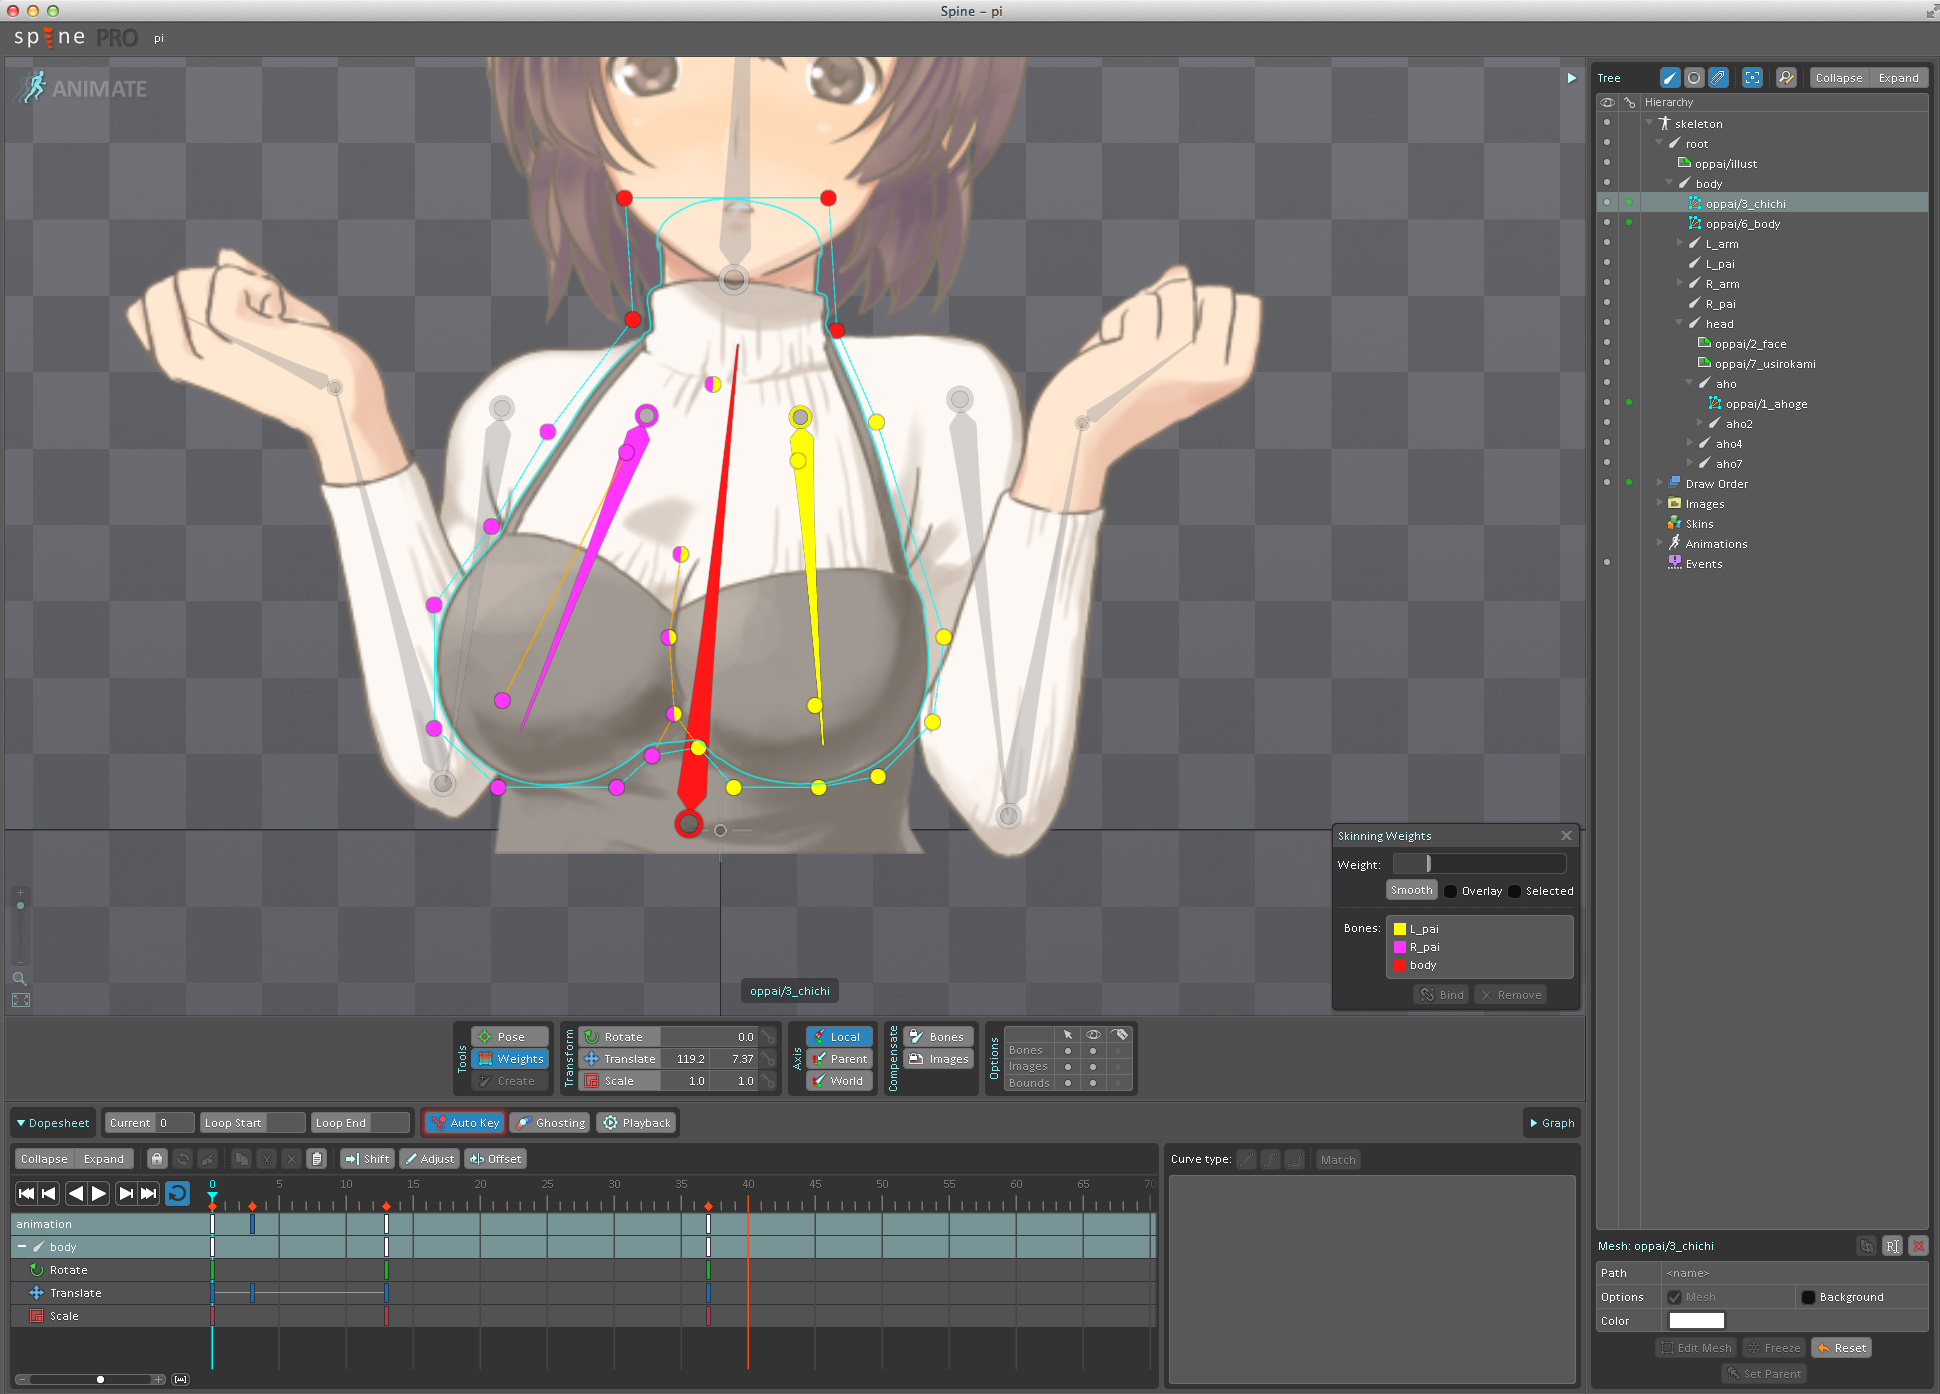The image size is (1940, 1394).
Task: Expand the Draw Order node
Action: [x=1659, y=483]
